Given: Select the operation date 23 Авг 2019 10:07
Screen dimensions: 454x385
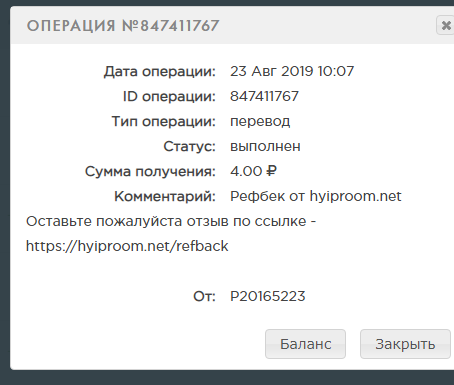Looking at the screenshot, I should point(292,71).
